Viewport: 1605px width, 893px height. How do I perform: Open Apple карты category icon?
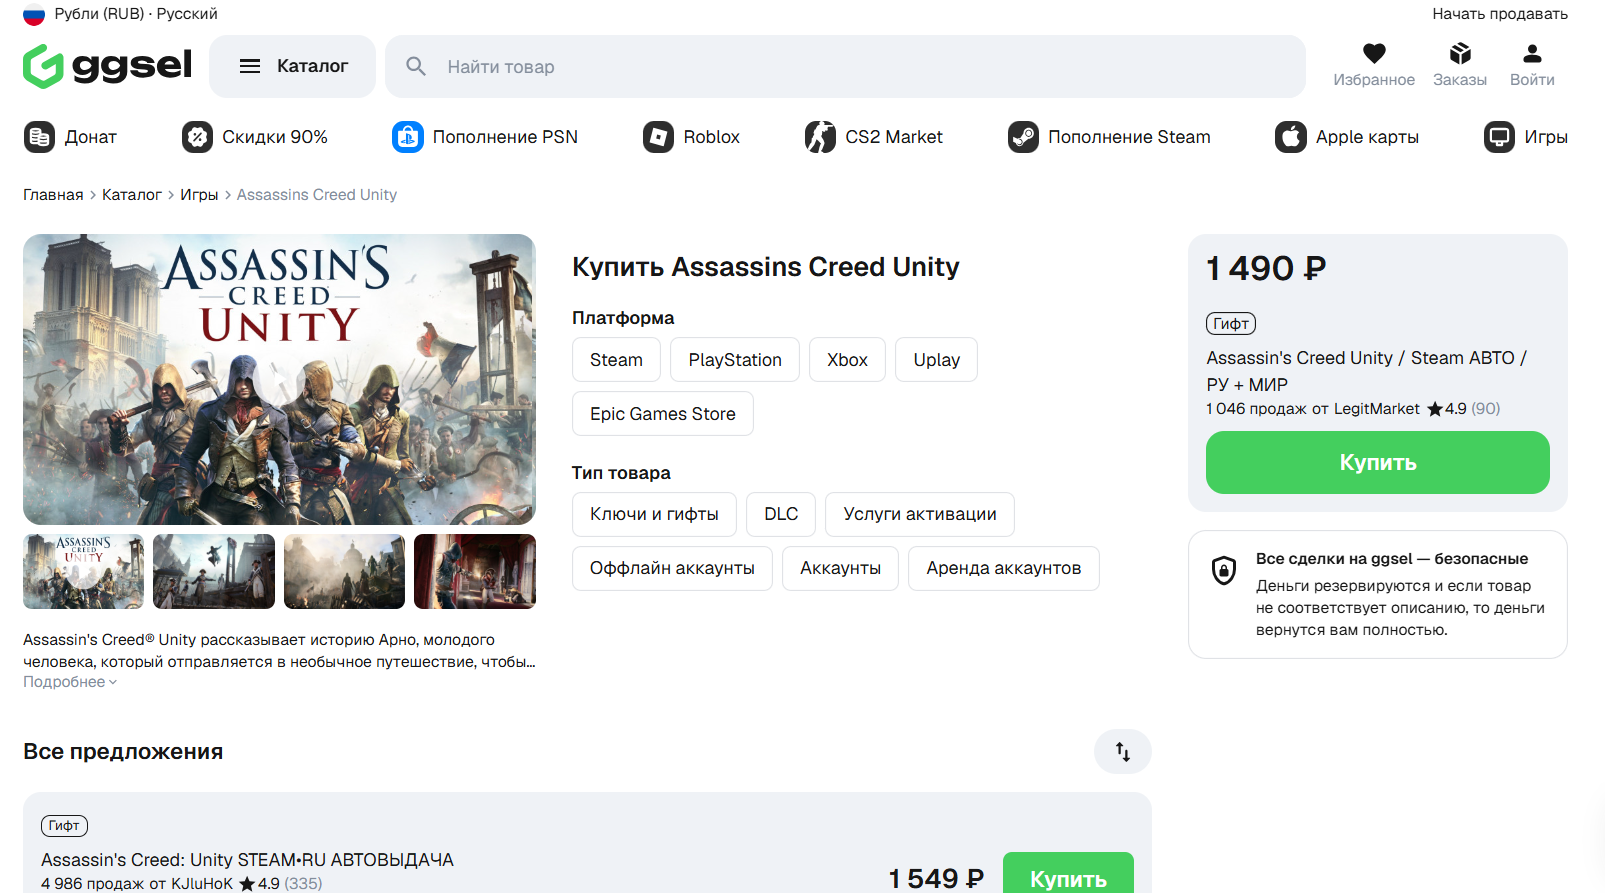1291,137
